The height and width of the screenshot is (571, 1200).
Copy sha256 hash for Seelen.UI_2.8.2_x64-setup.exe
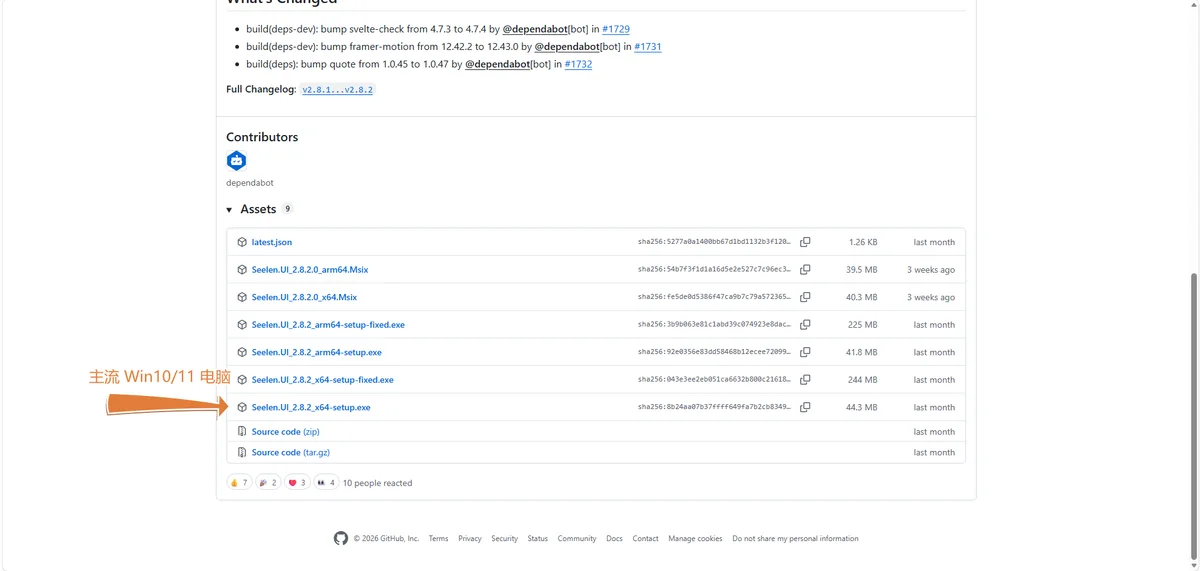[x=805, y=407]
